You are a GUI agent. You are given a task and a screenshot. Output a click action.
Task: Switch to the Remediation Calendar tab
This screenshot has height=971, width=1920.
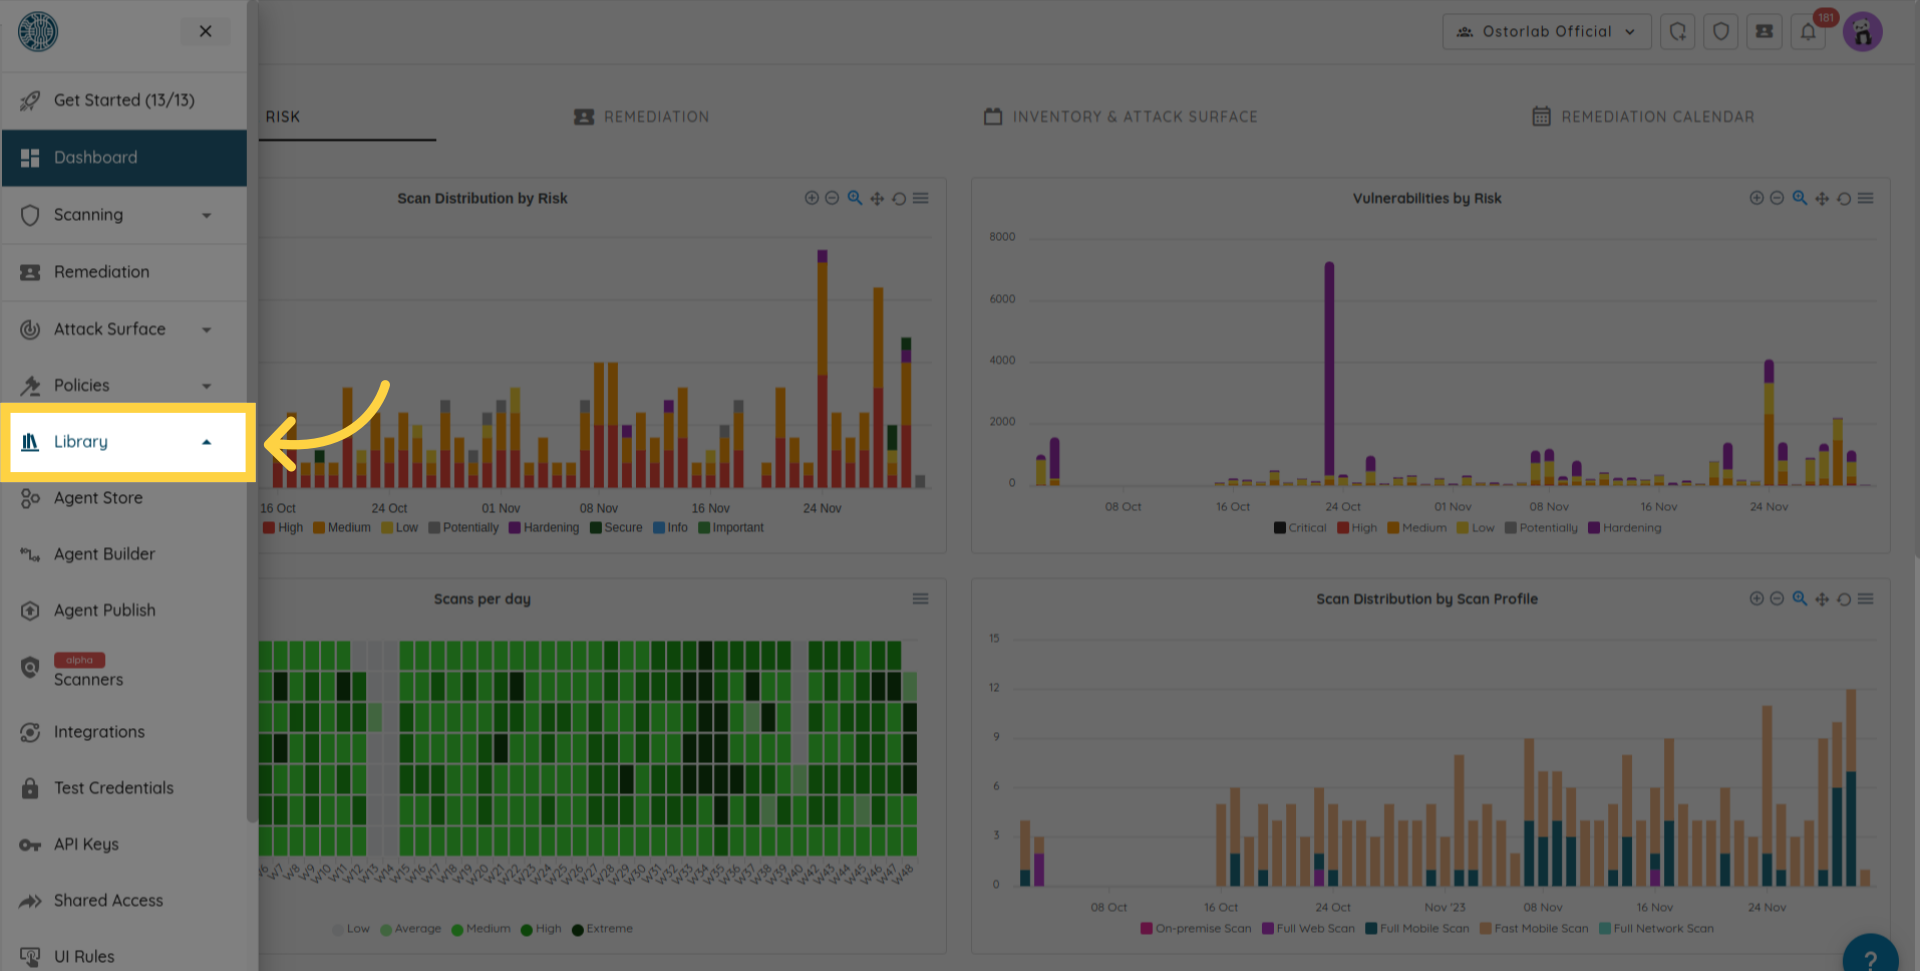point(1643,117)
